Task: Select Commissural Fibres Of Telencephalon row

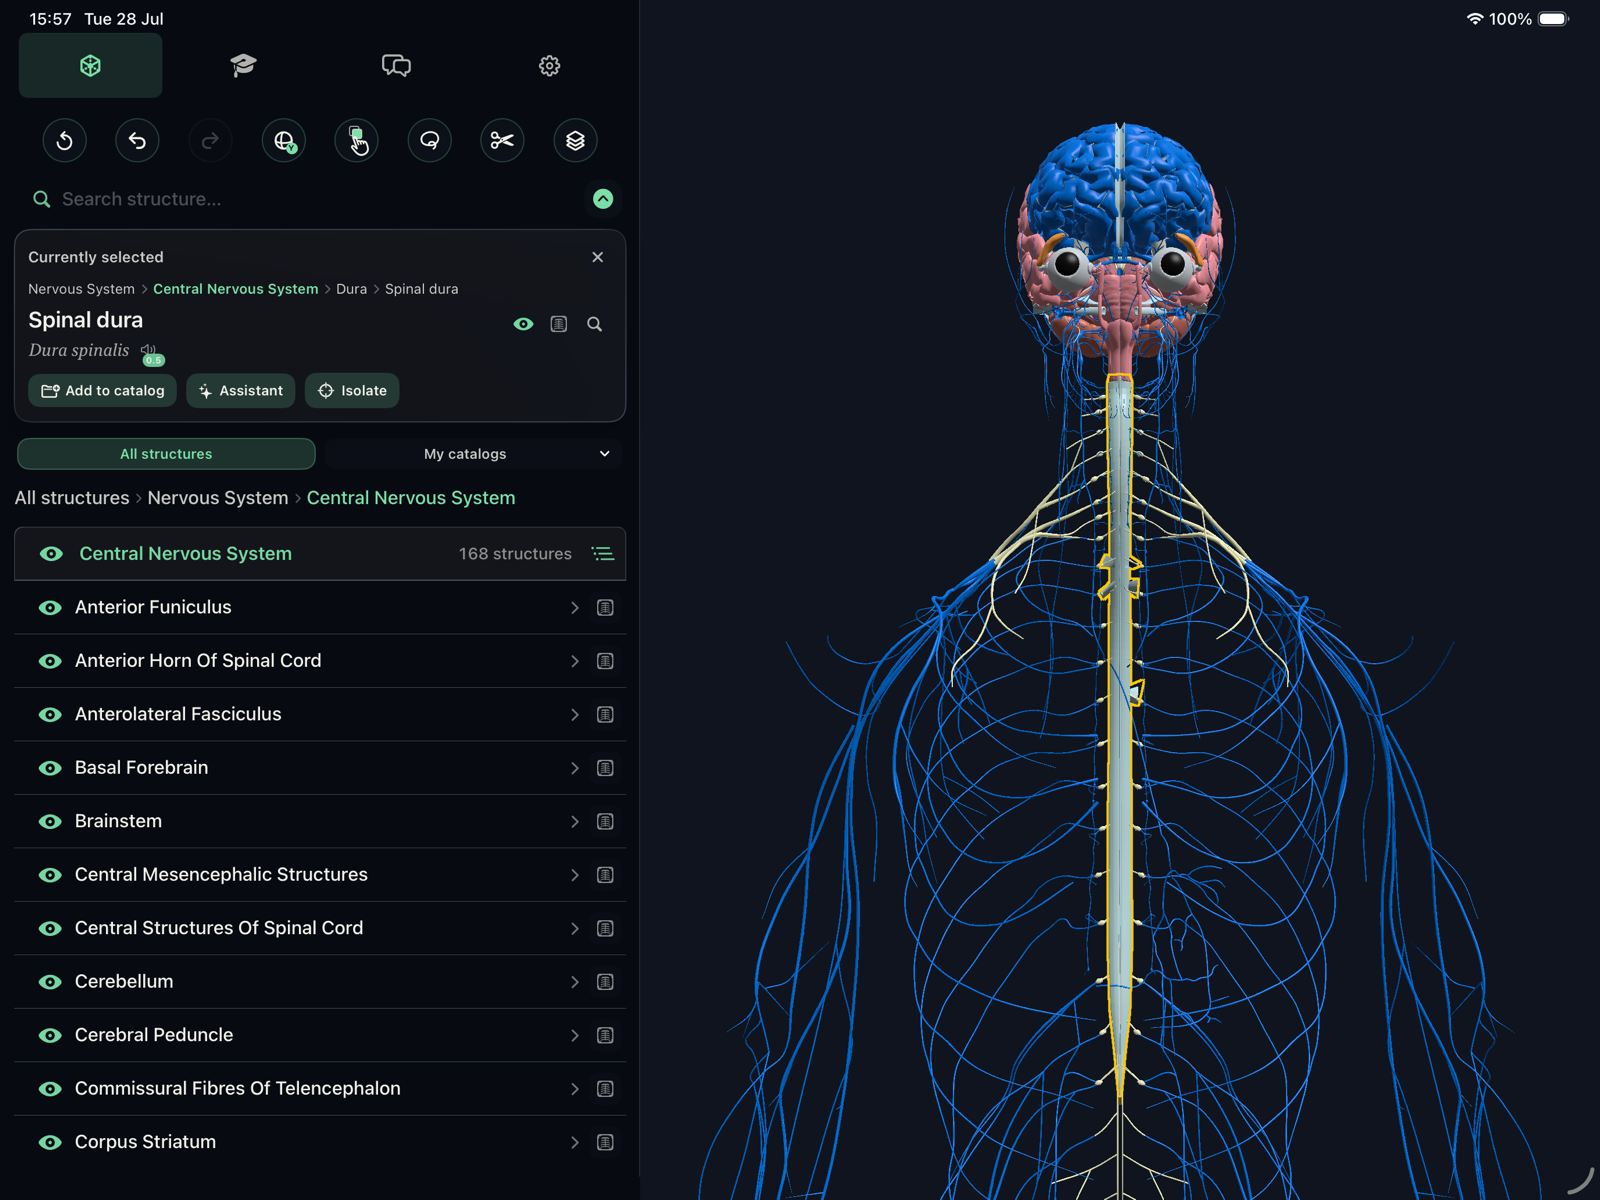Action: (320, 1089)
